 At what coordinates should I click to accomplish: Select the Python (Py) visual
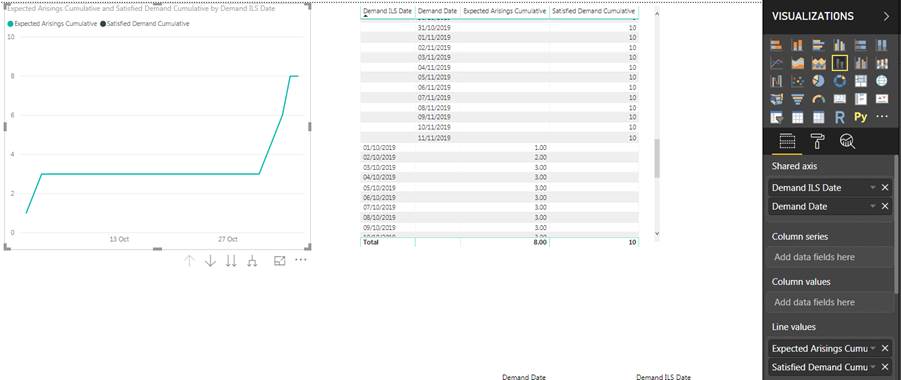coord(861,117)
